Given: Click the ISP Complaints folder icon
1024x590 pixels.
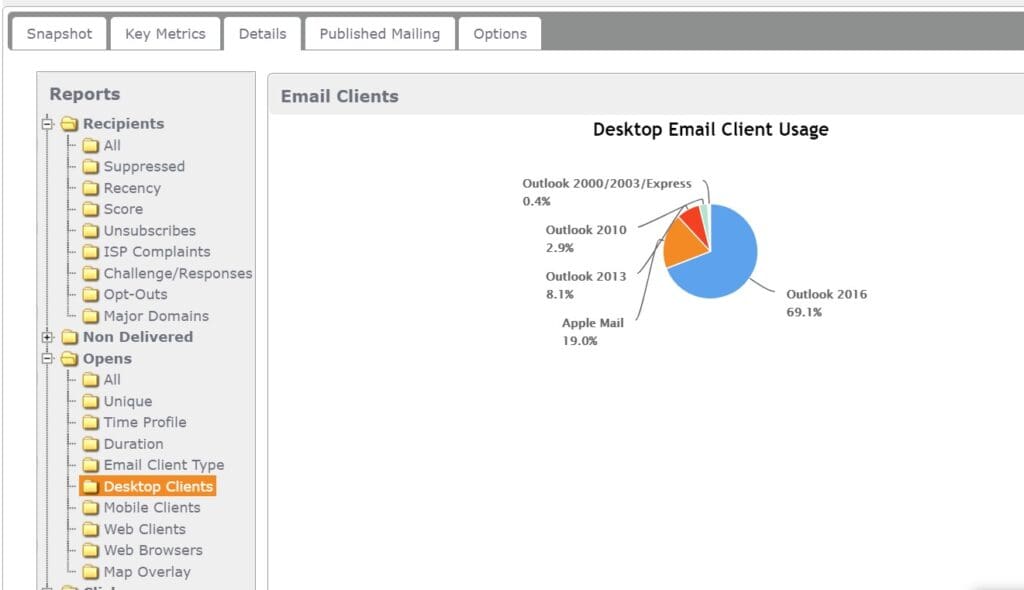Looking at the screenshot, I should (x=91, y=252).
